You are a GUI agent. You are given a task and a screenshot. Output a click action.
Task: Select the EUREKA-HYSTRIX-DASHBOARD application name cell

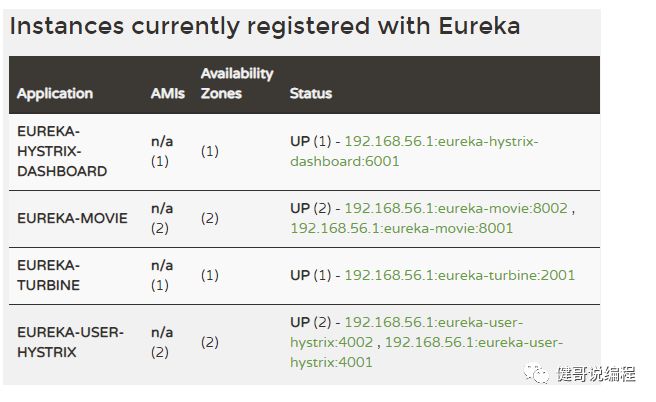(x=62, y=151)
